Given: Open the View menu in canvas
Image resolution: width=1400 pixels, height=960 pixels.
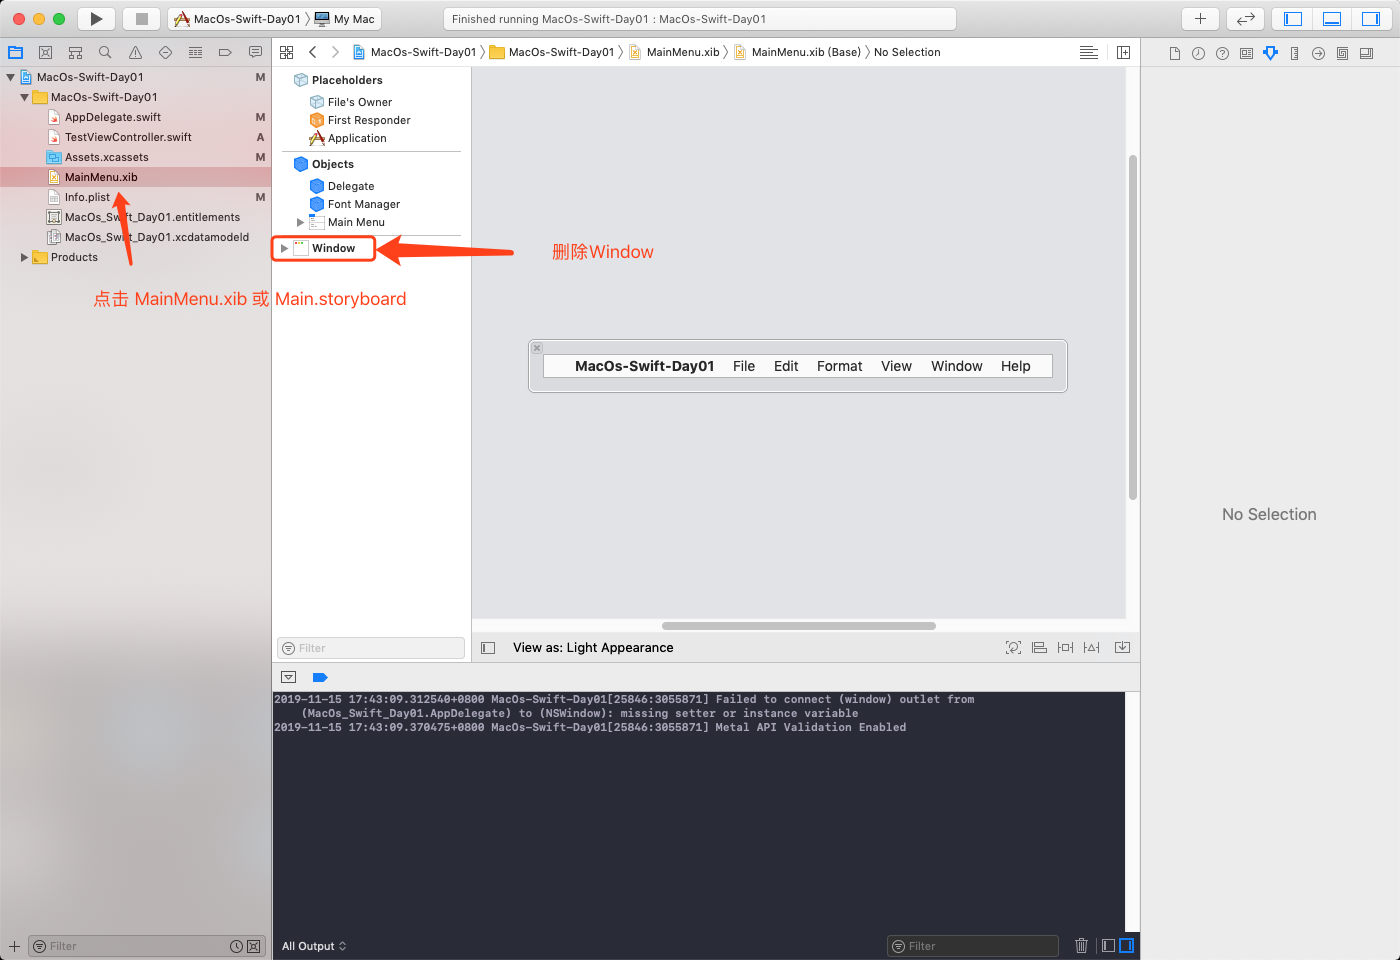Looking at the screenshot, I should point(896,366).
